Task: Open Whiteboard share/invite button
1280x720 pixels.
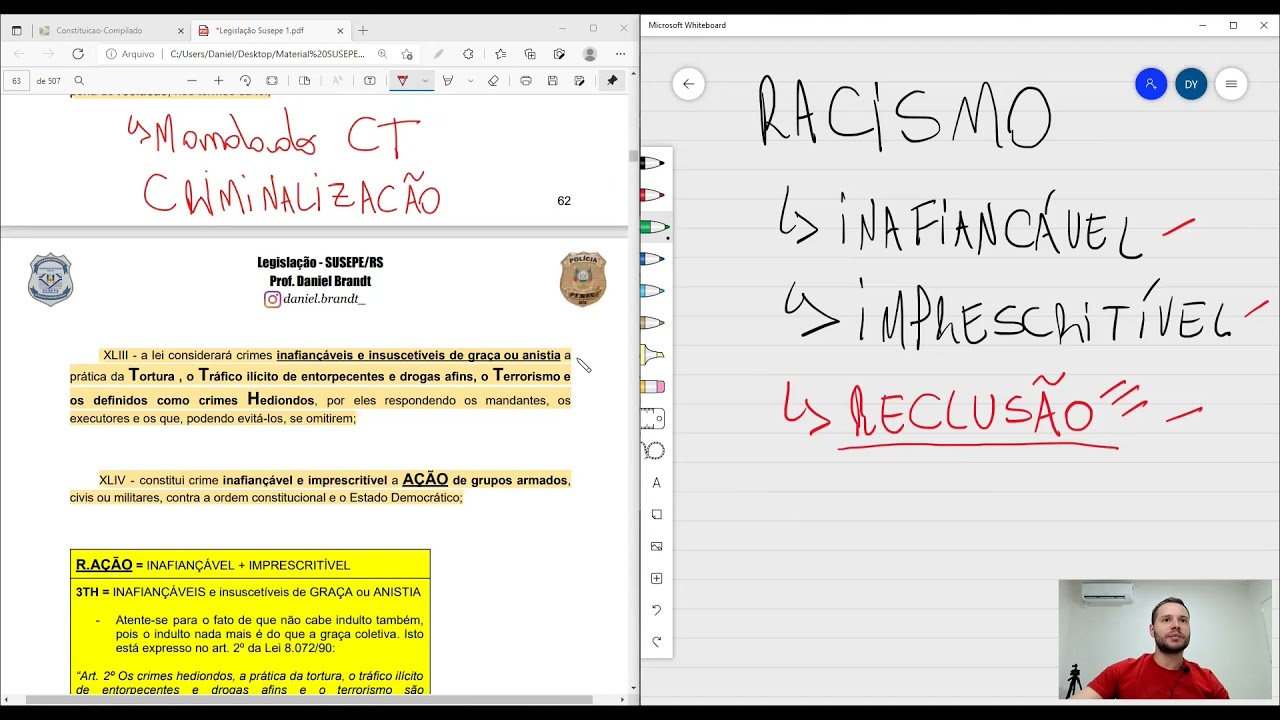Action: (1151, 84)
